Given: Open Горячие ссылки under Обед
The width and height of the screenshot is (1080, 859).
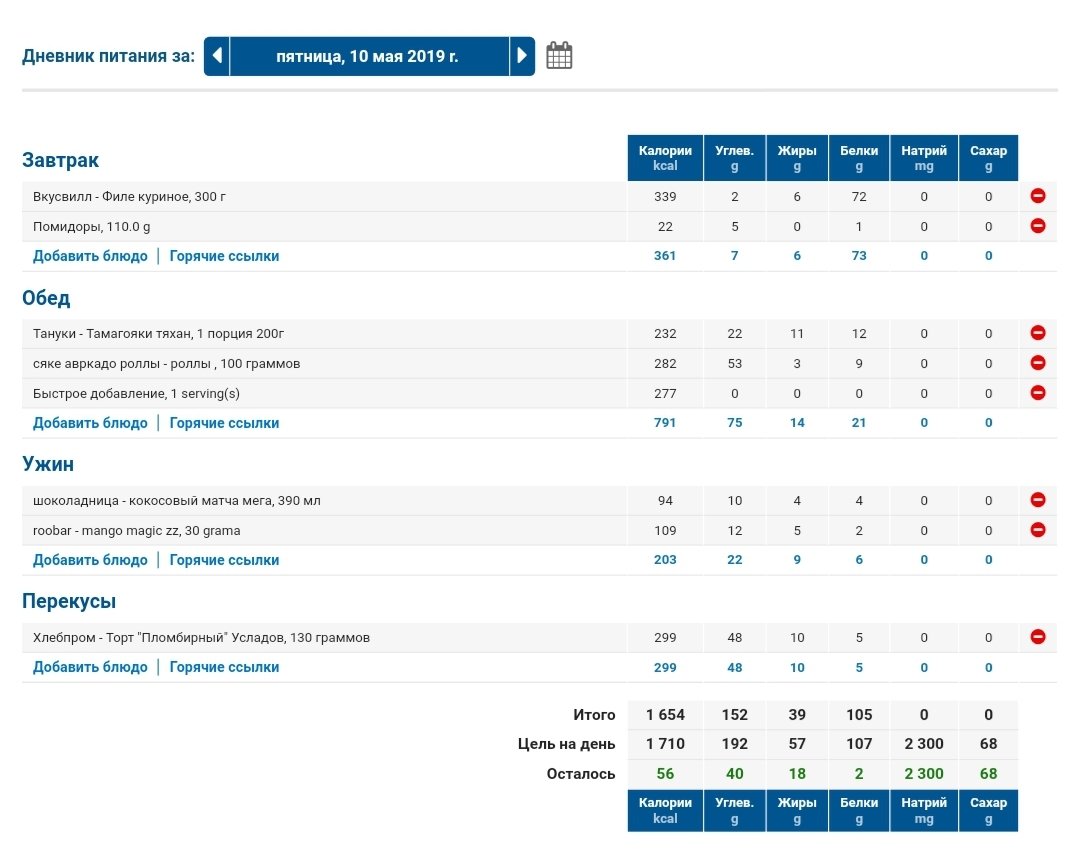Looking at the screenshot, I should pos(224,423).
